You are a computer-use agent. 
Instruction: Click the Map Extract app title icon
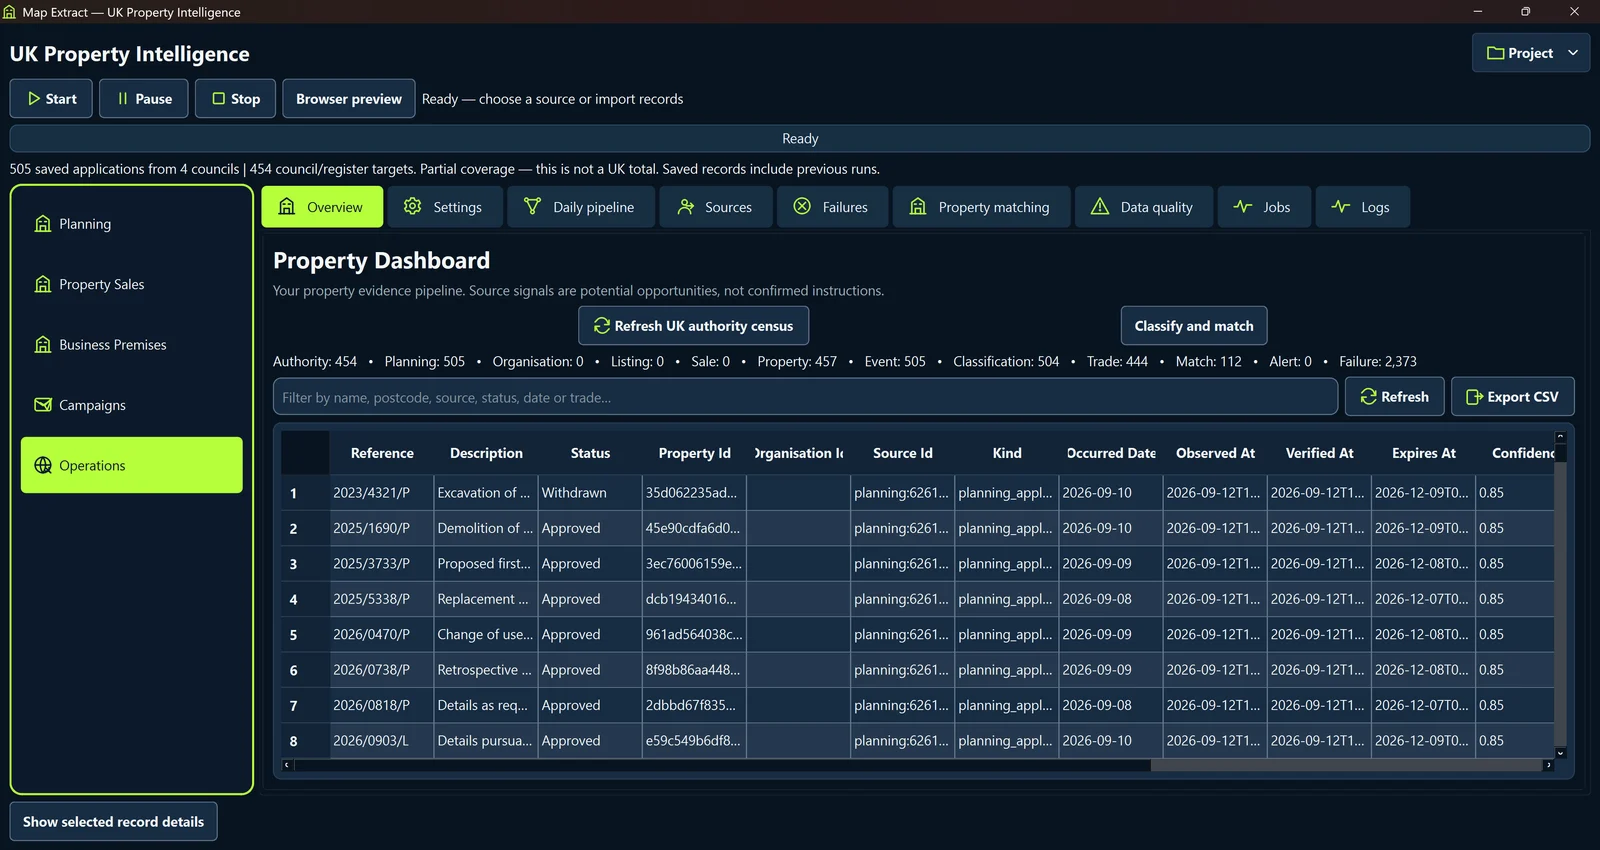click(x=10, y=12)
